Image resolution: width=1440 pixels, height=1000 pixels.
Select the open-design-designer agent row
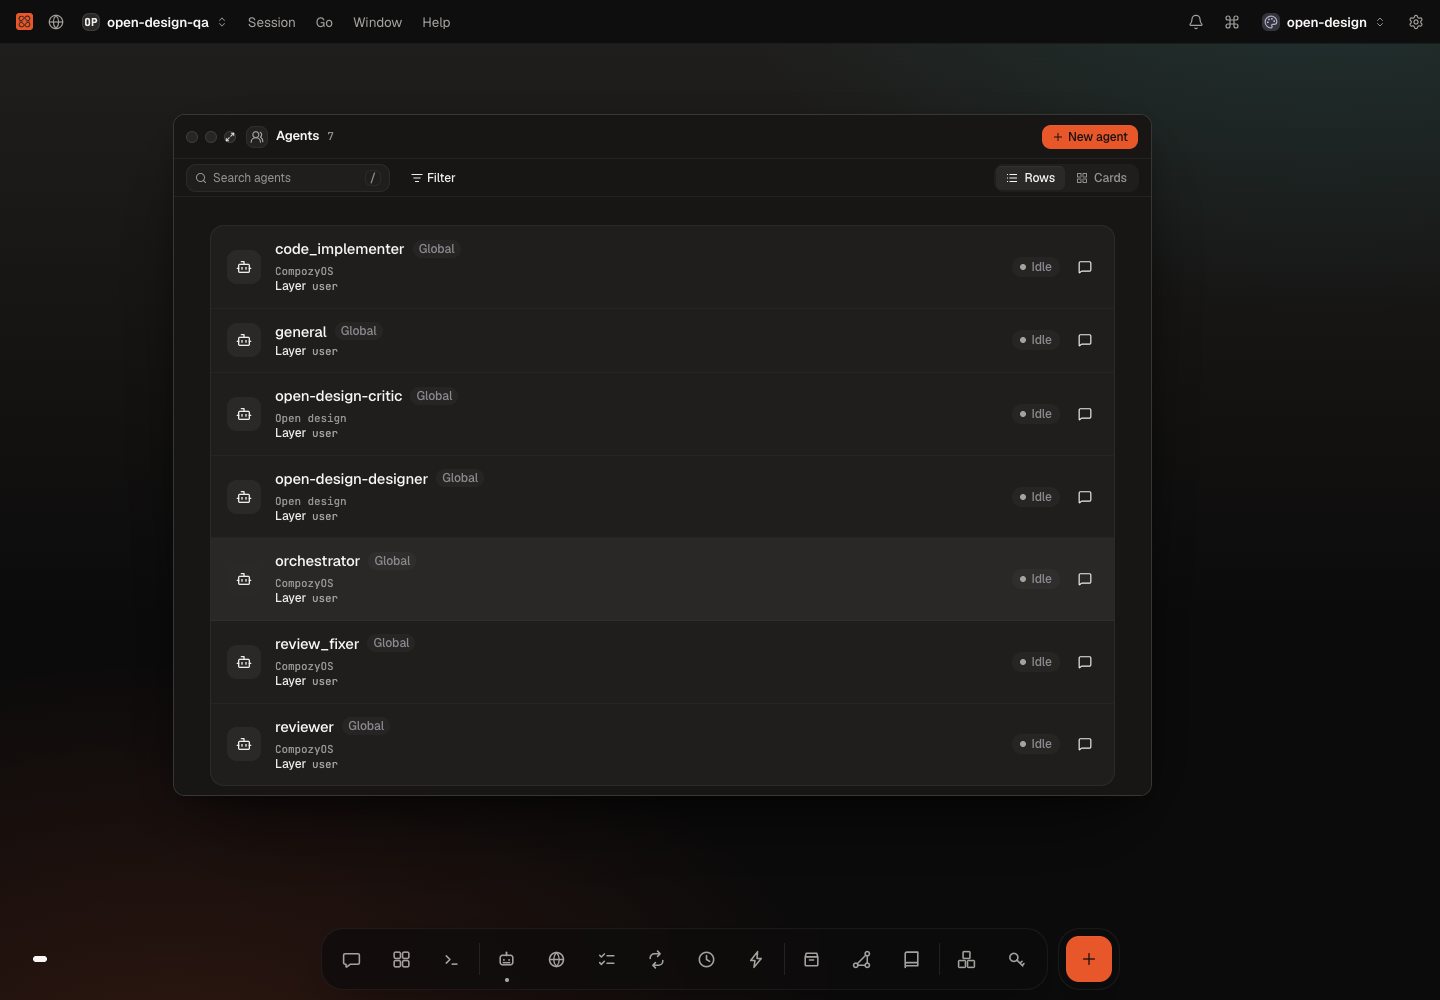(x=662, y=497)
